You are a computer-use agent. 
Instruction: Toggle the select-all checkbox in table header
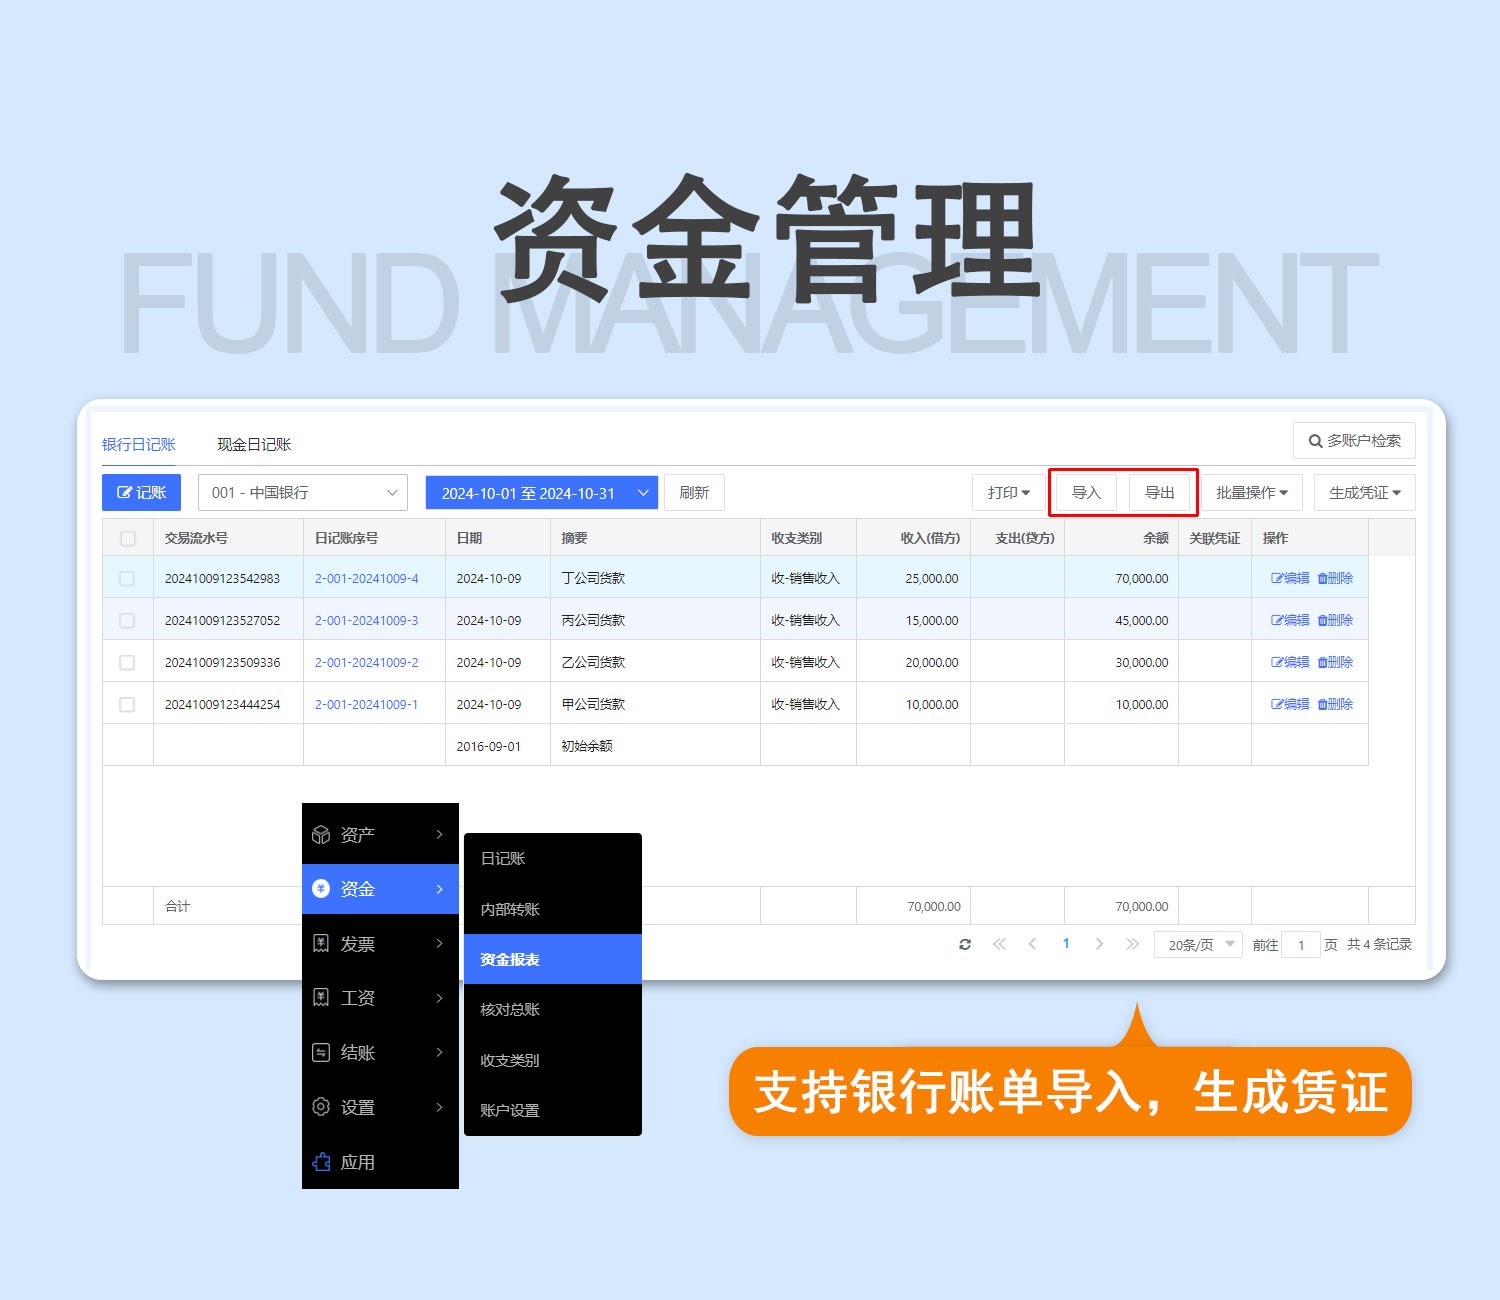pos(128,538)
